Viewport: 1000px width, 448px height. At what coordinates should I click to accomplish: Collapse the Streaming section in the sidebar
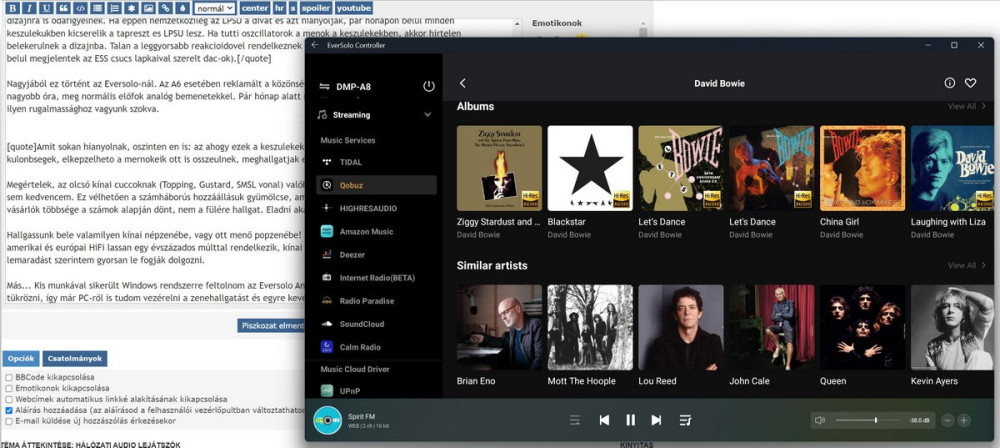[428, 115]
